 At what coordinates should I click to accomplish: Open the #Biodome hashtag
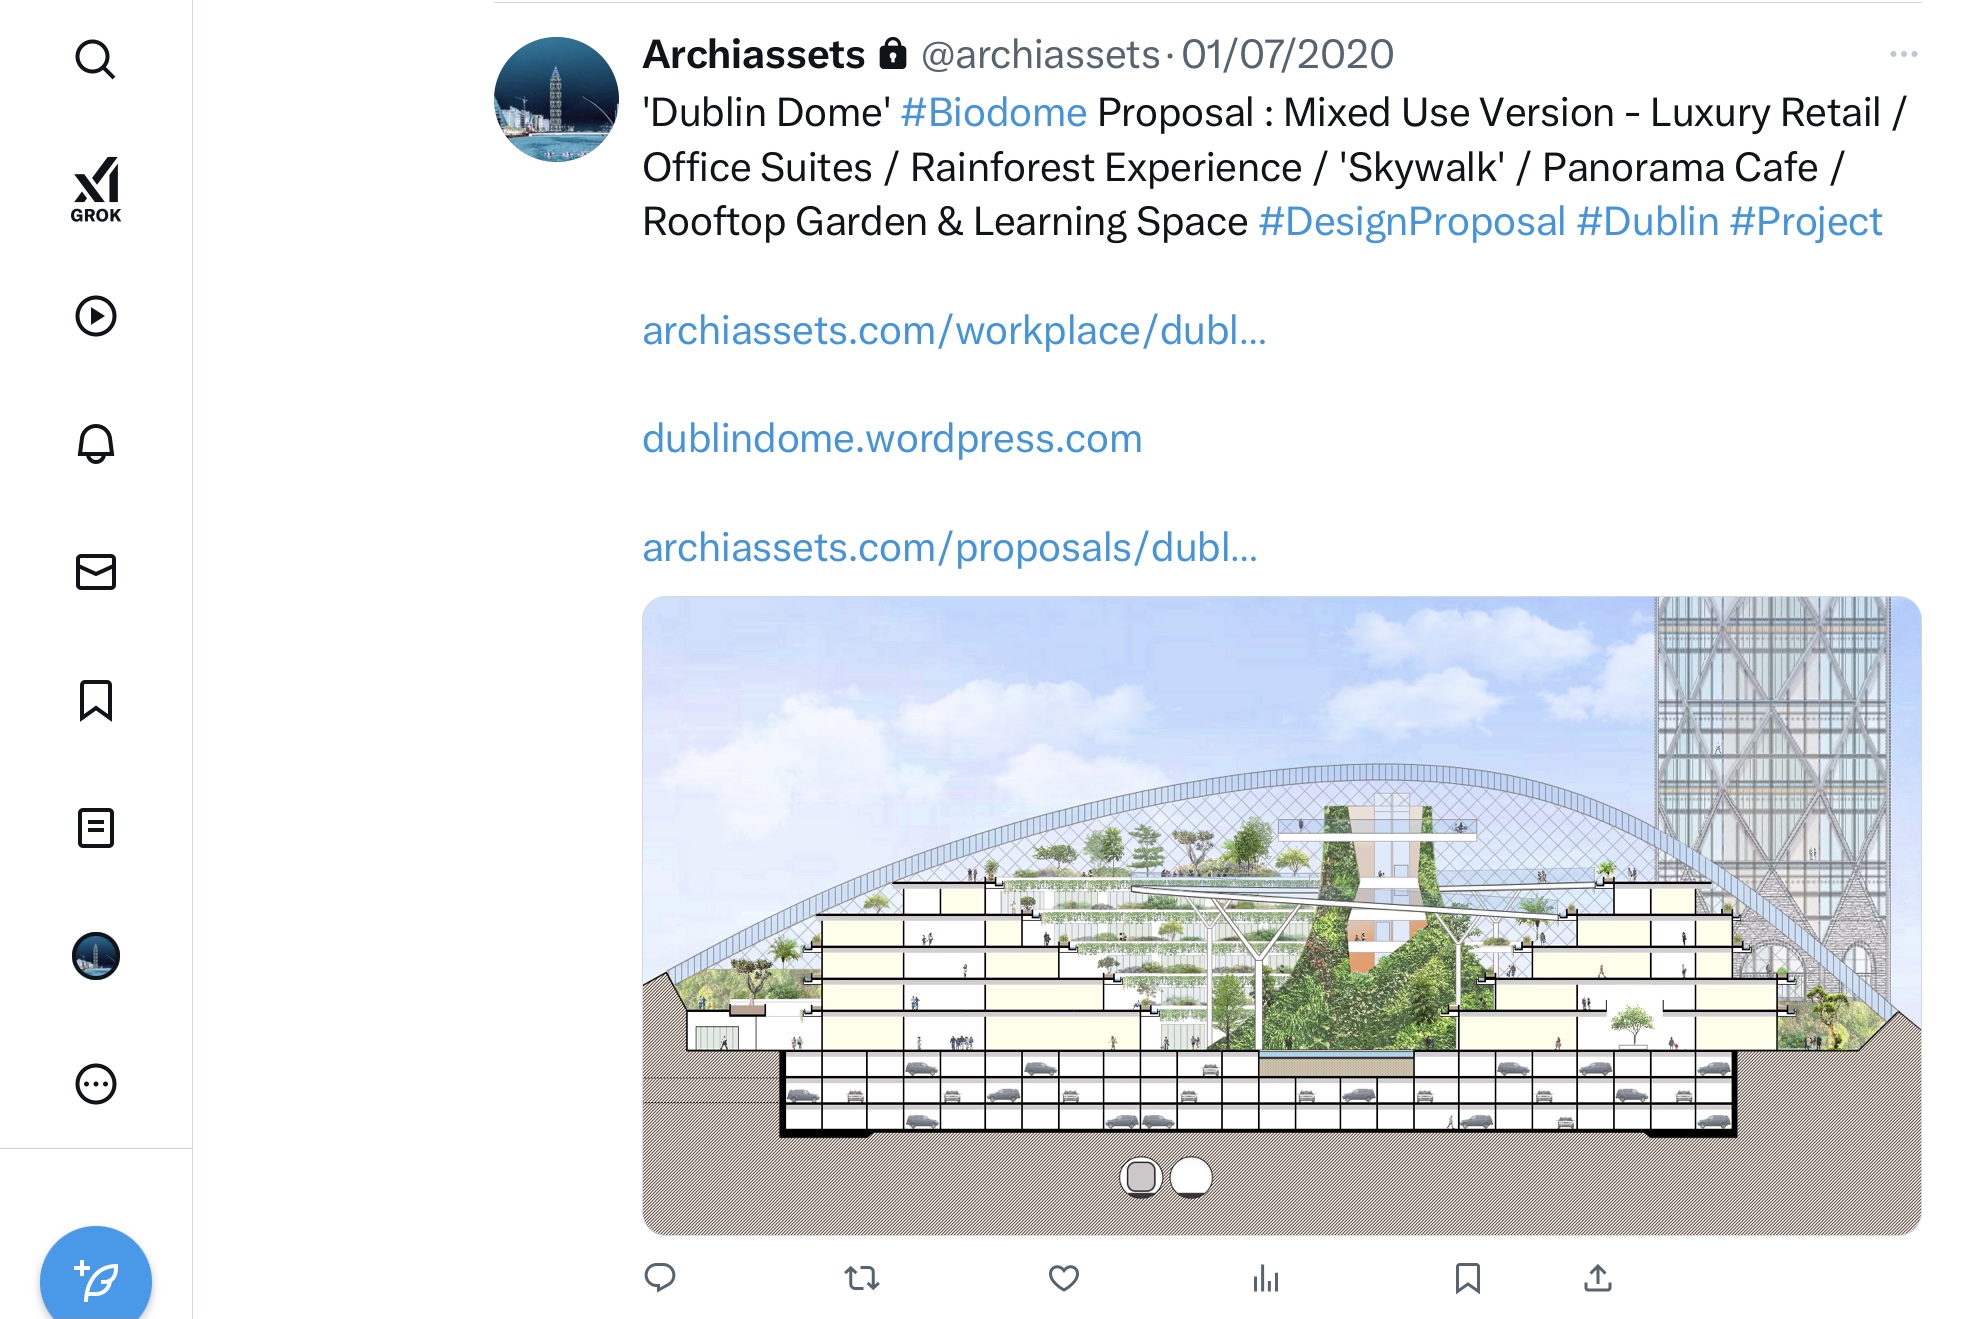point(993,113)
